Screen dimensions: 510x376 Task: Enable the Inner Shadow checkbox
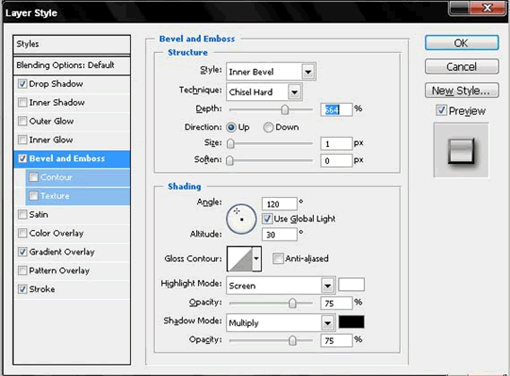click(x=22, y=102)
